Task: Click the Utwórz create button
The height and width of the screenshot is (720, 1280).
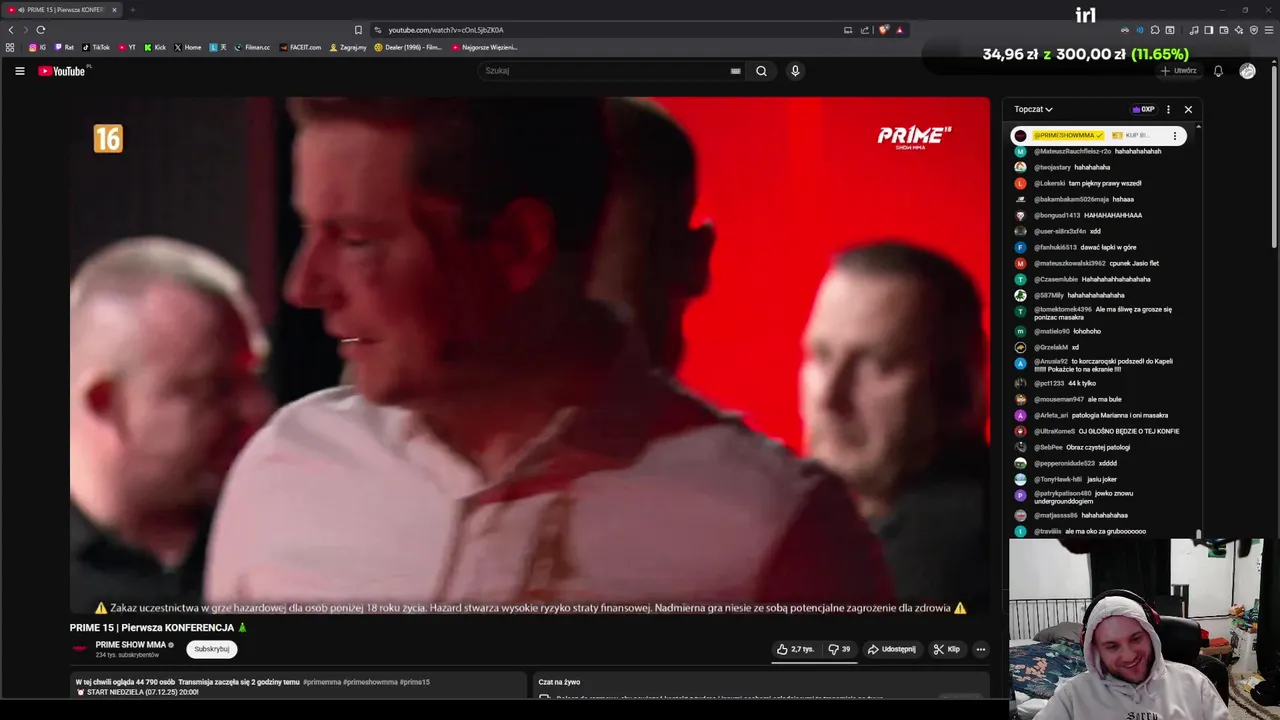Action: click(x=1179, y=71)
